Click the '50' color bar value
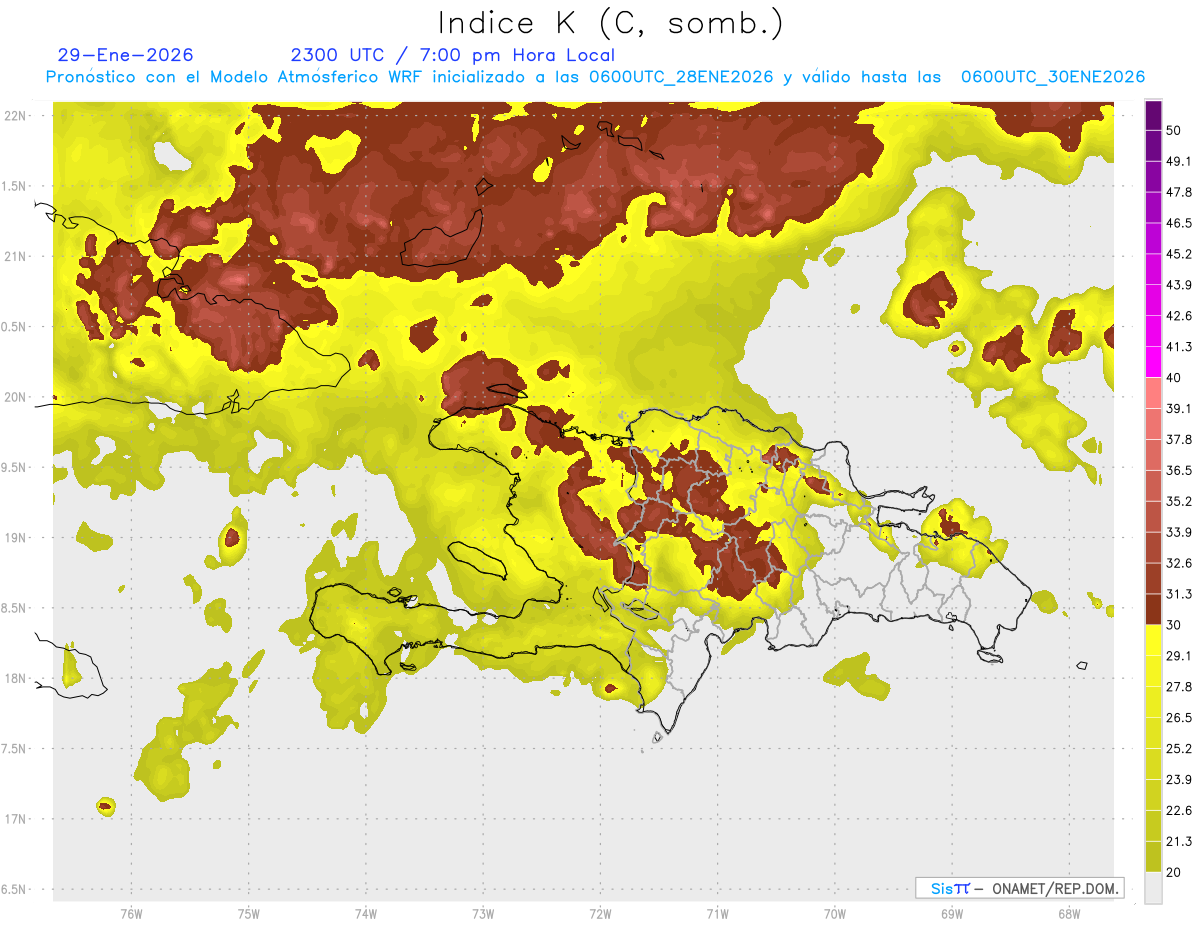Screen dimensions: 1200x927 pos(1175,131)
